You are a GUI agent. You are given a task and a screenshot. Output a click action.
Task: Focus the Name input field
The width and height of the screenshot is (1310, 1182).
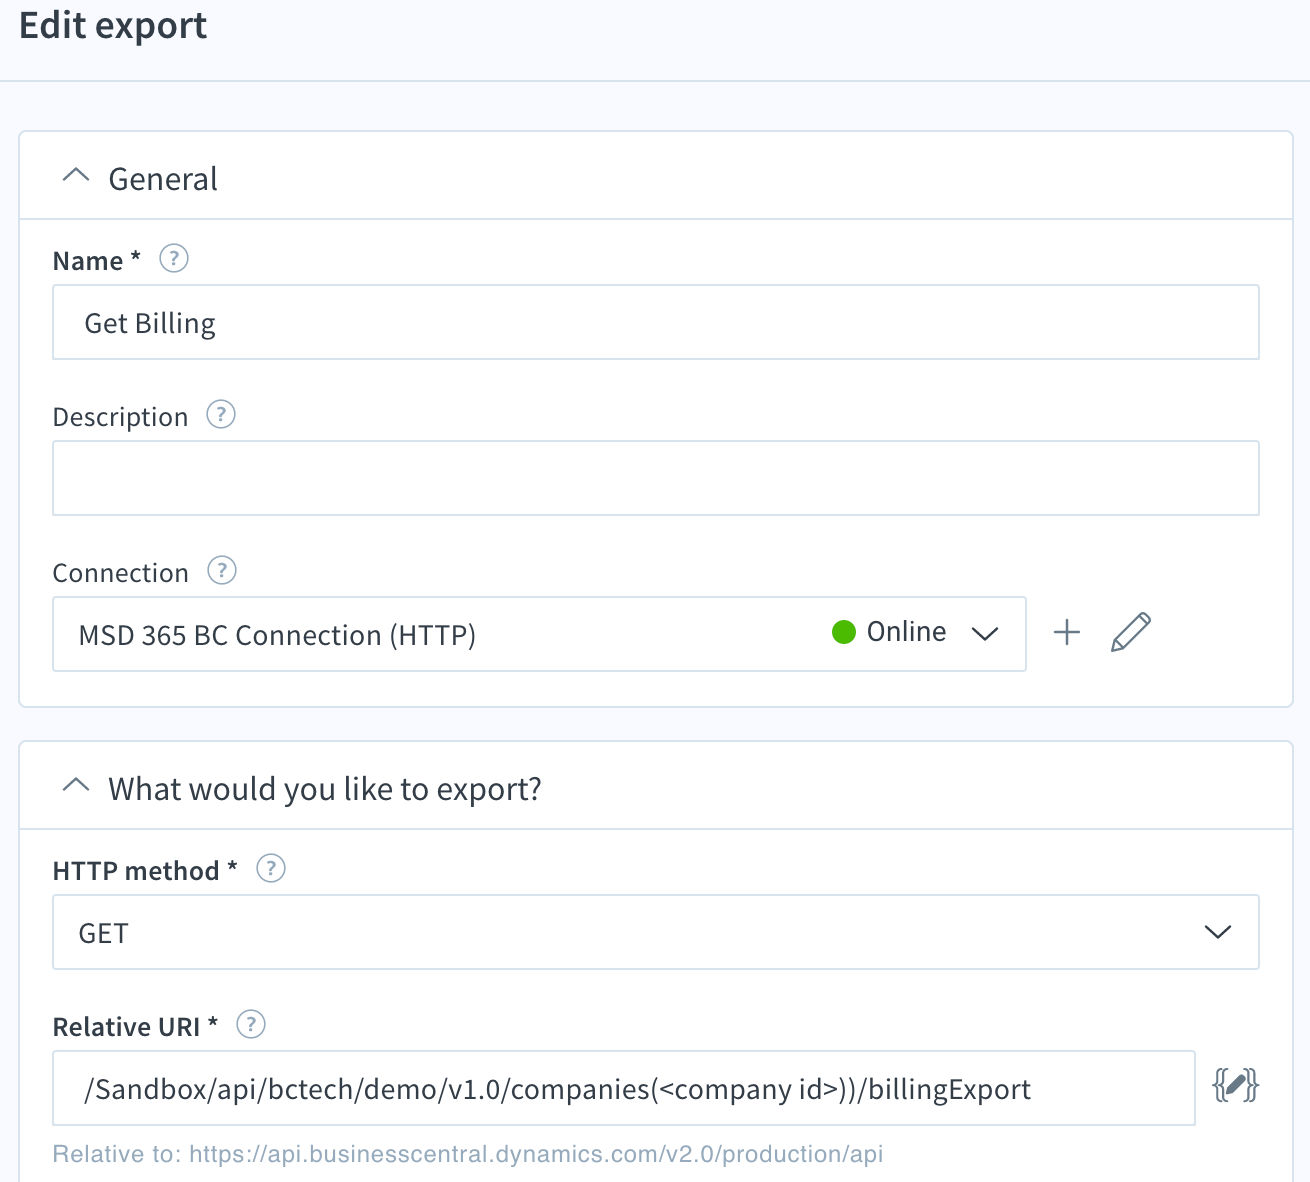click(x=655, y=322)
